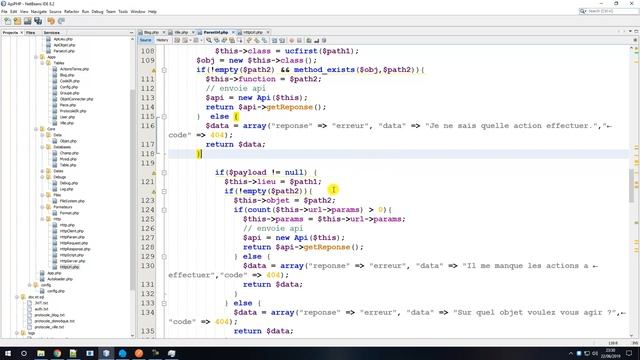Collapse the Http folder in tree
The height and width of the screenshot is (360, 640).
tap(42, 219)
